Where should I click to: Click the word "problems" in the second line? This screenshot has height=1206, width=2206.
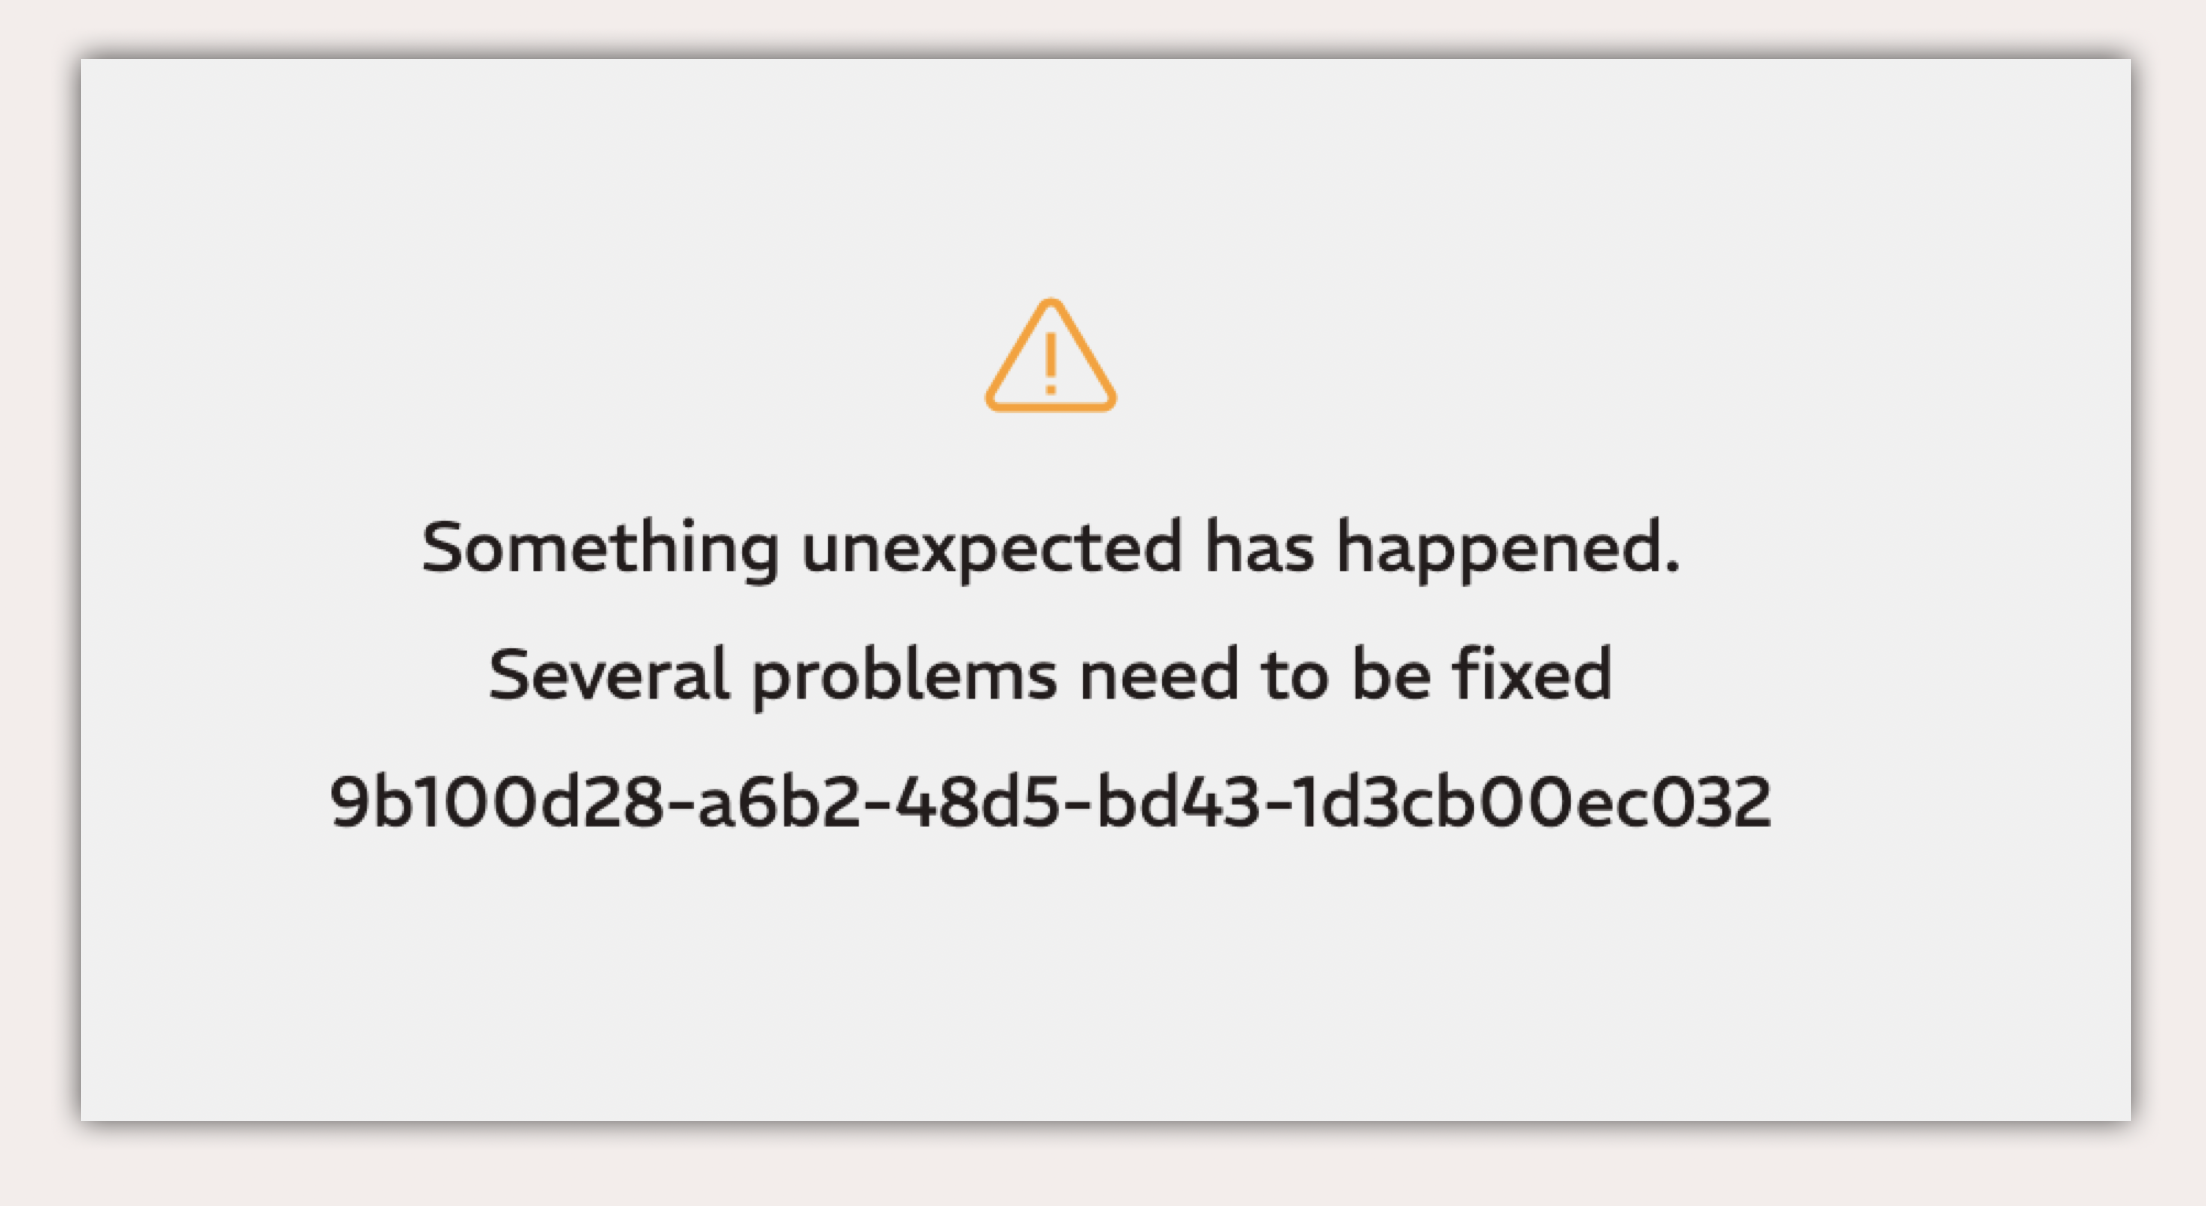[905, 677]
